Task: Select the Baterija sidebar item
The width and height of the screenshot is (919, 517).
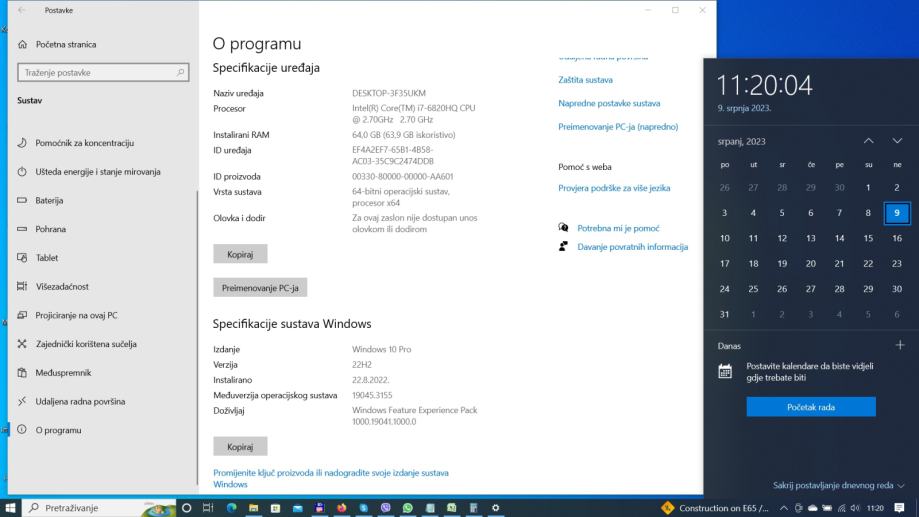Action: (x=49, y=200)
